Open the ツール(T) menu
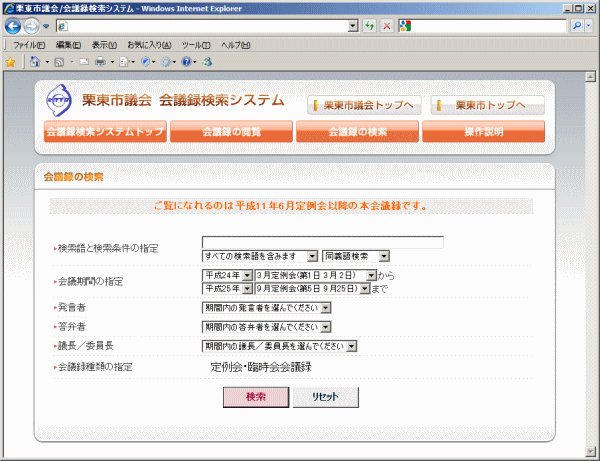 [196, 45]
